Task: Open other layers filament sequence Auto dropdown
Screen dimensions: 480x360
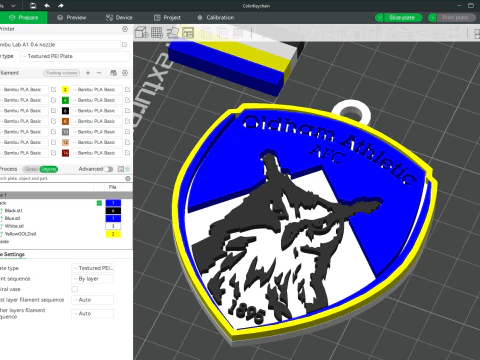Action: click(93, 313)
